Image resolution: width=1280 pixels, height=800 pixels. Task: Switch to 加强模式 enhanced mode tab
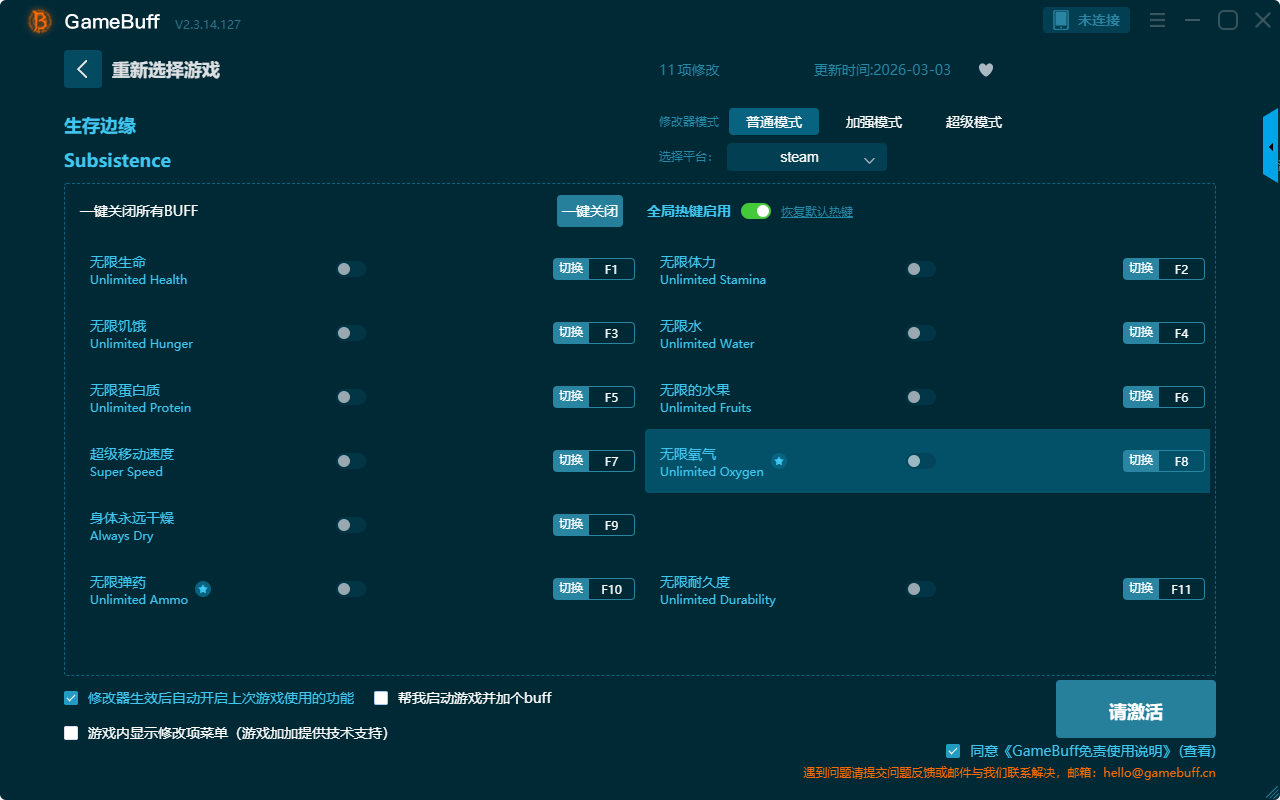[x=873, y=122]
